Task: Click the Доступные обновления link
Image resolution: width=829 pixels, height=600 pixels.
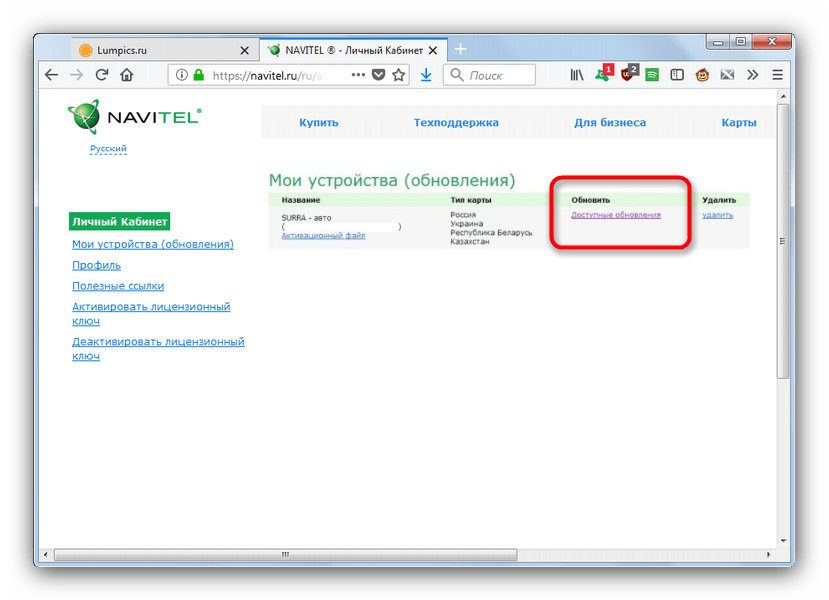Action: [x=615, y=215]
